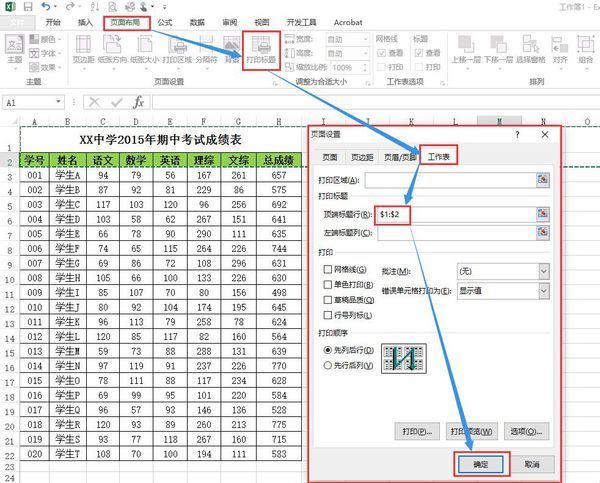Click the Undo arrow icon
This screenshot has width=600, height=483.
[46, 7]
